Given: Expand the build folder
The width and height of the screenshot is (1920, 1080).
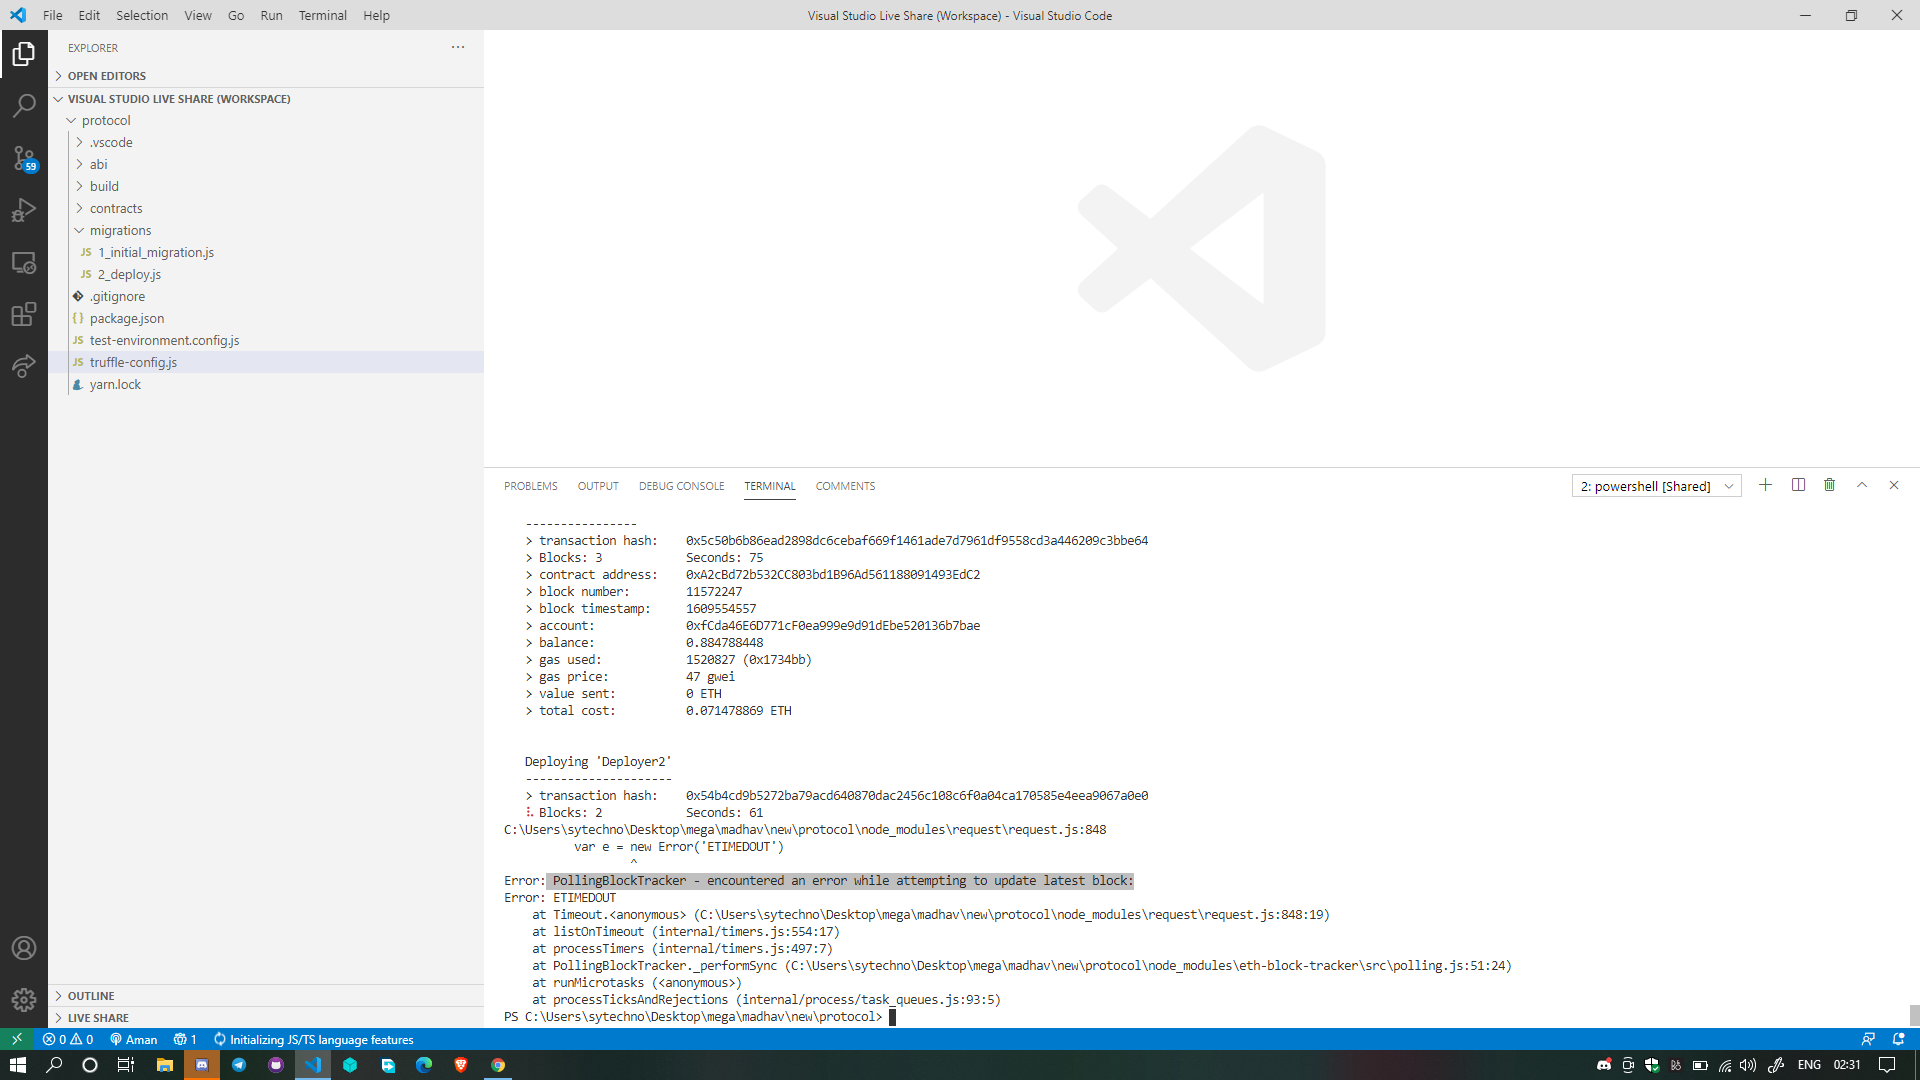Looking at the screenshot, I should click(266, 186).
